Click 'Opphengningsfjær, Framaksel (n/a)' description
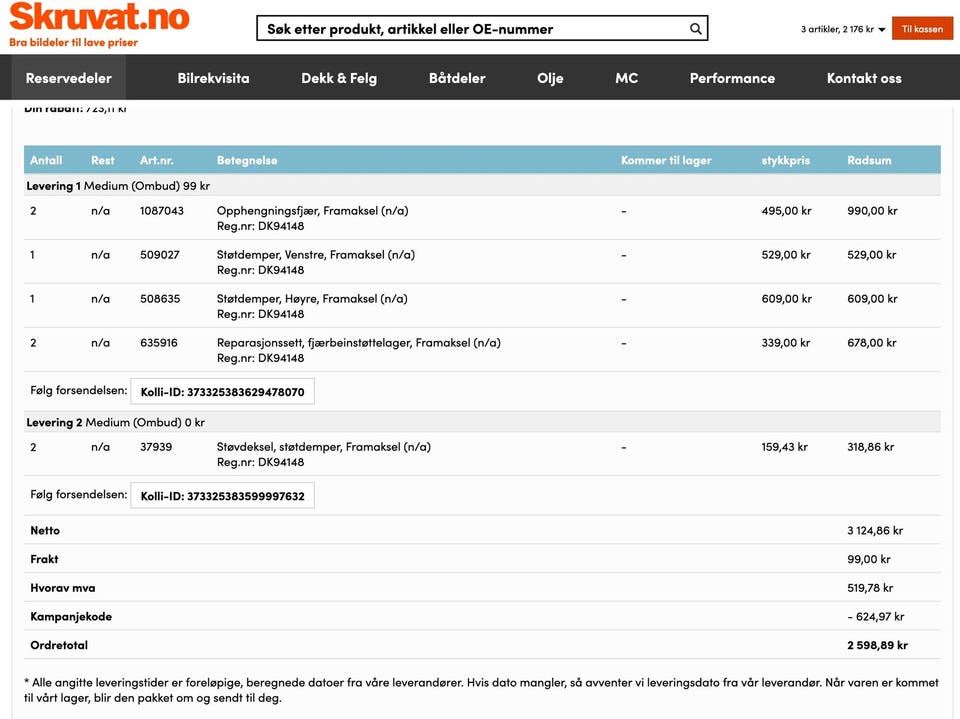 tap(312, 211)
